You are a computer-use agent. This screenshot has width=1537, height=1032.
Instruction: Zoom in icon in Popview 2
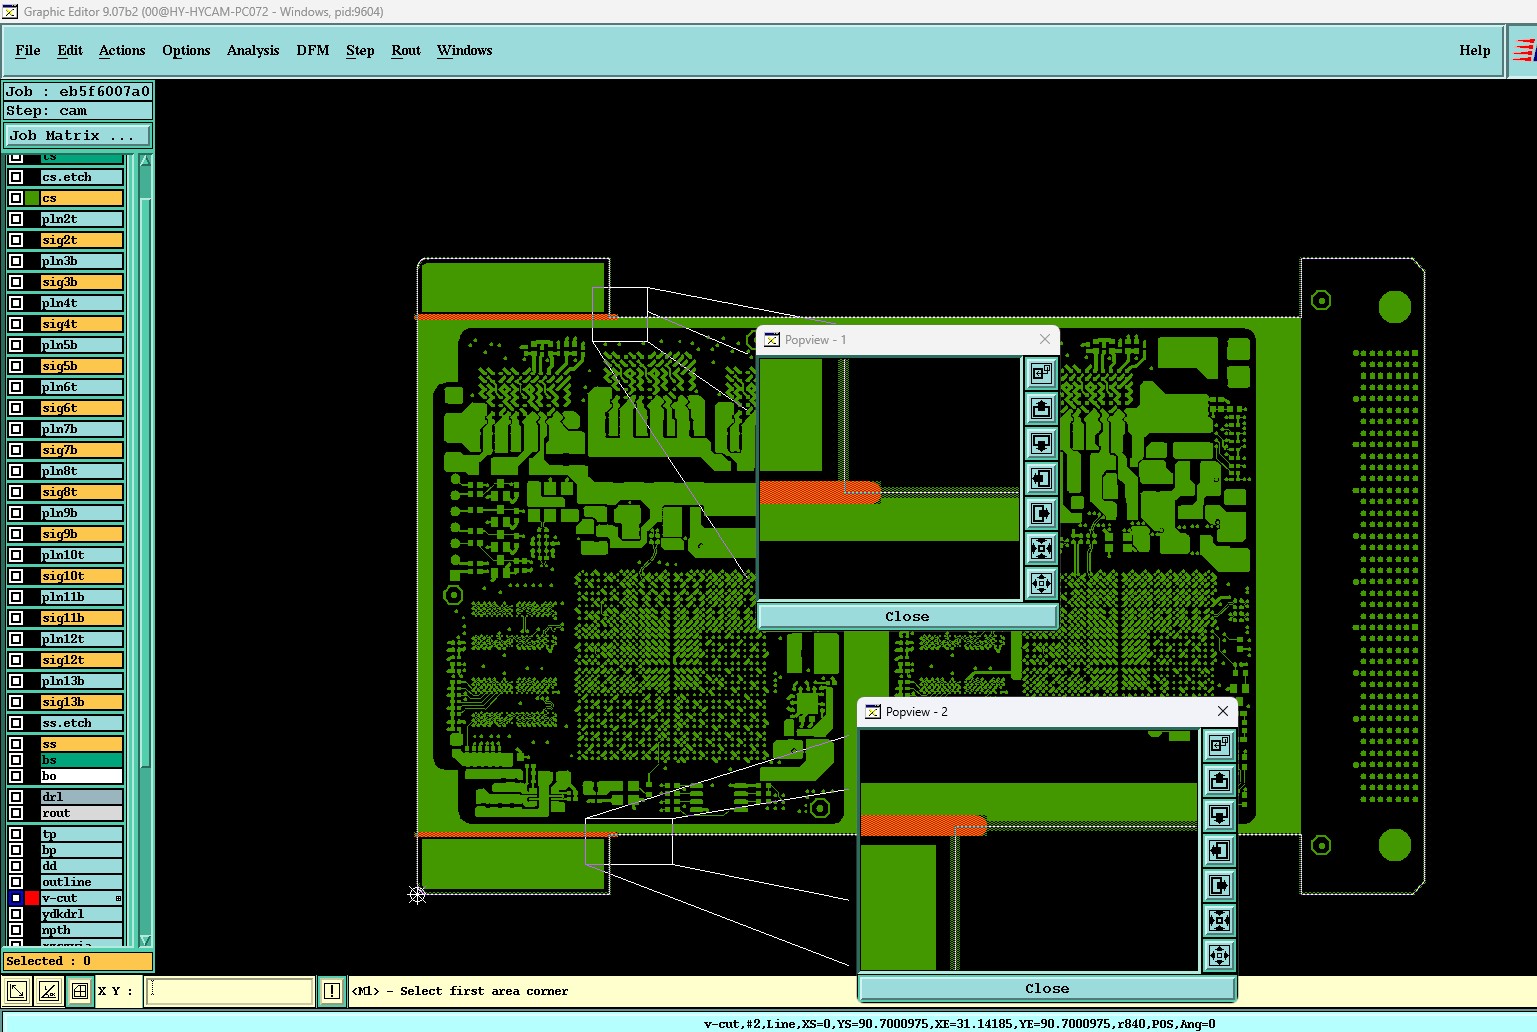coord(1219,920)
